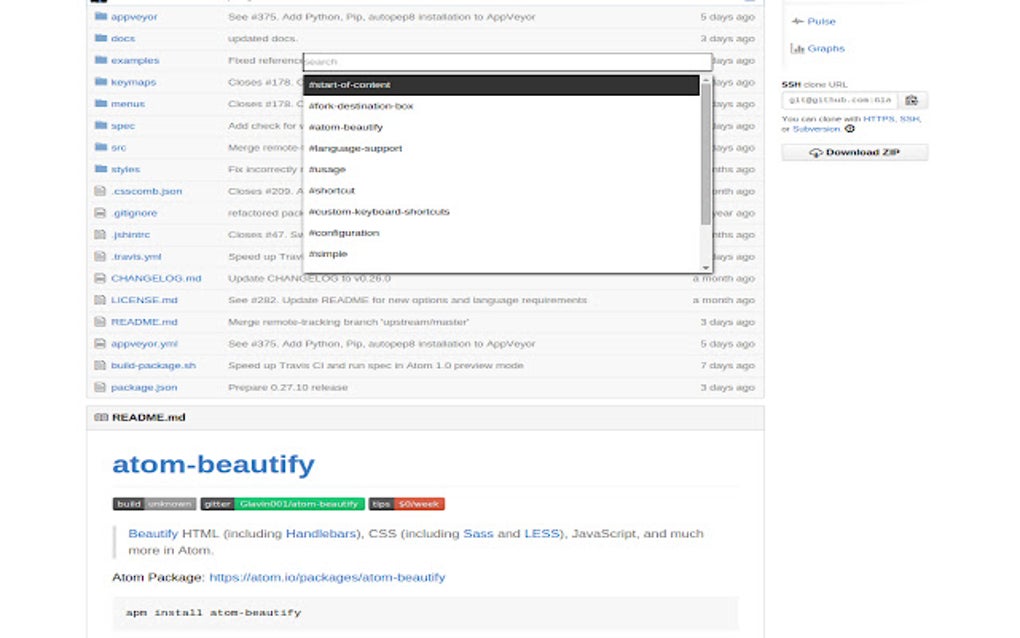Open the package.json file link
1020x638 pixels.
click(x=144, y=388)
